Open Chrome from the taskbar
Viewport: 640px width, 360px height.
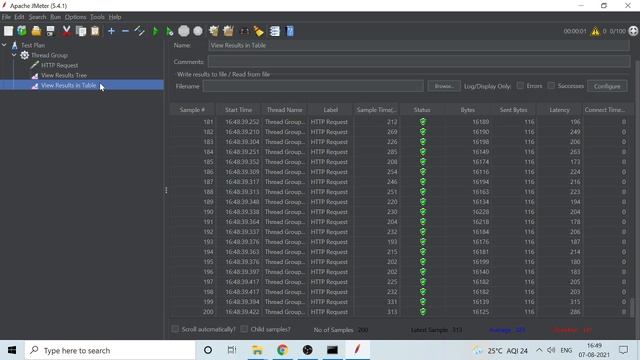point(282,350)
